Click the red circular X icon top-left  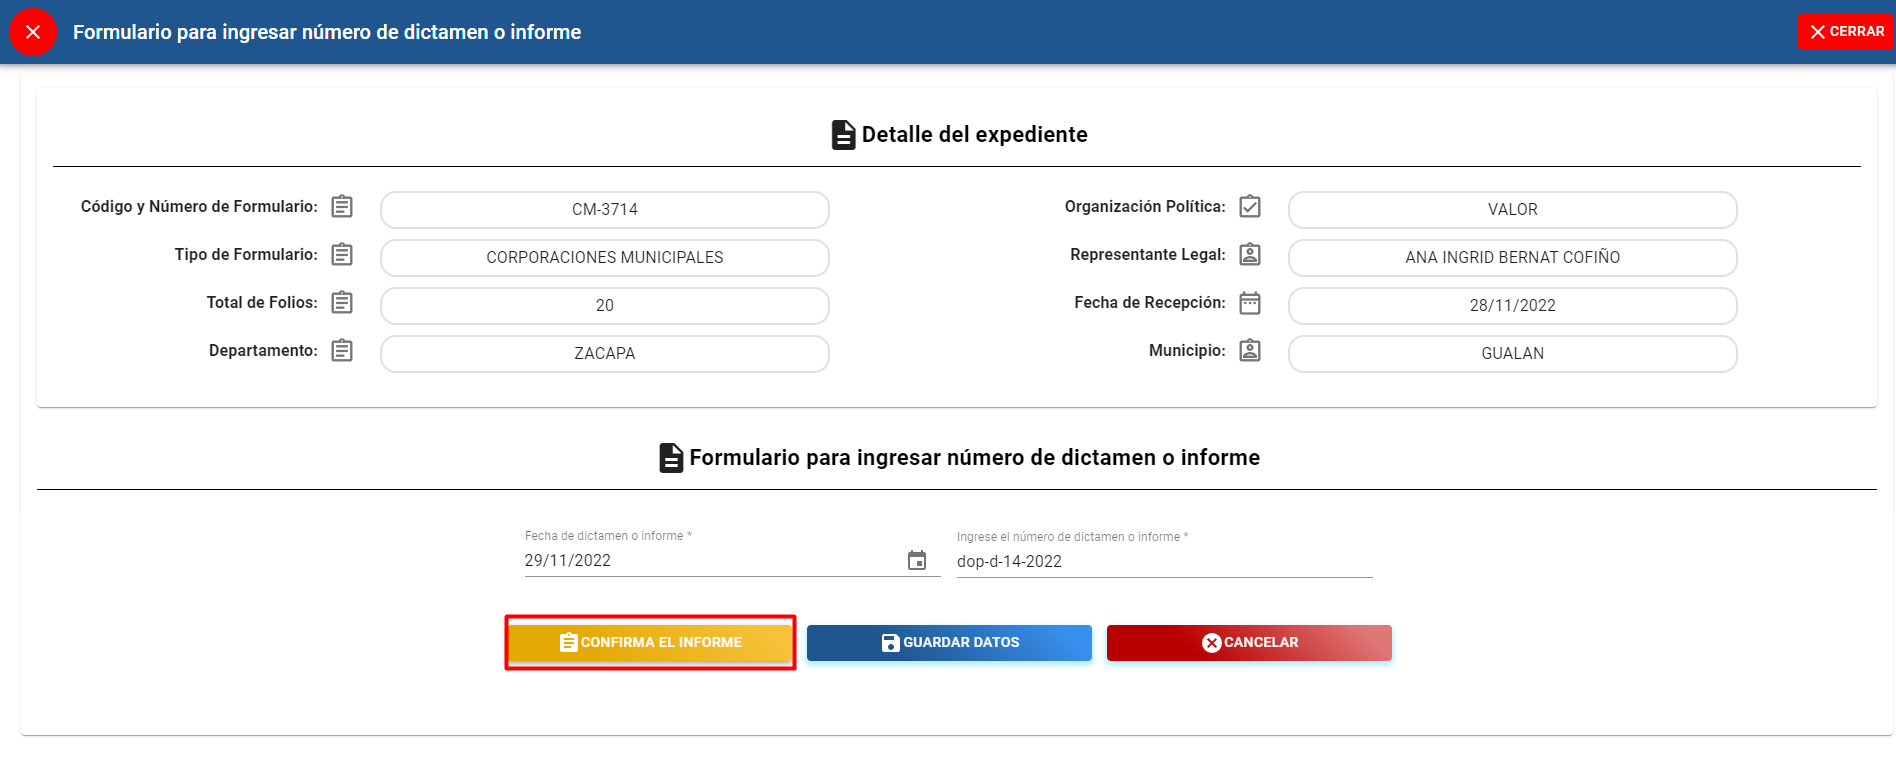click(x=33, y=32)
